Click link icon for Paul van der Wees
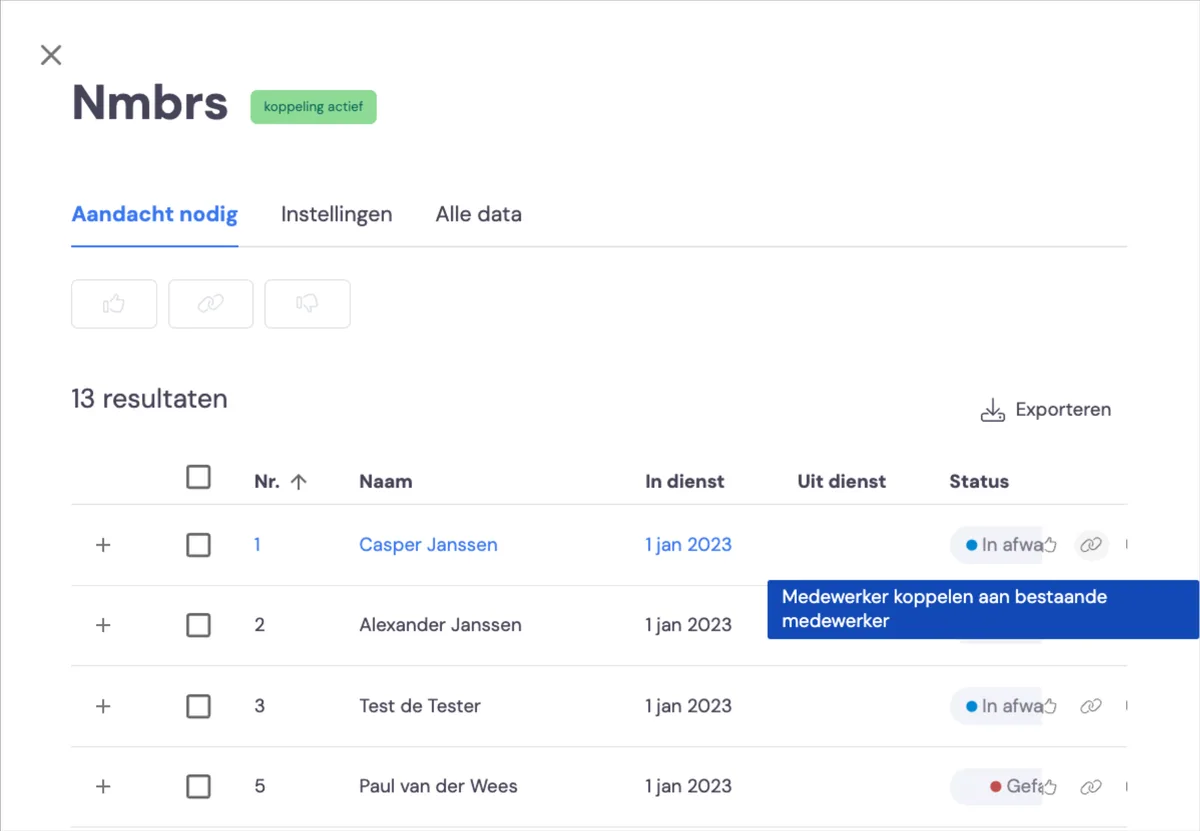Viewport: 1200px width, 831px height. (x=1091, y=787)
